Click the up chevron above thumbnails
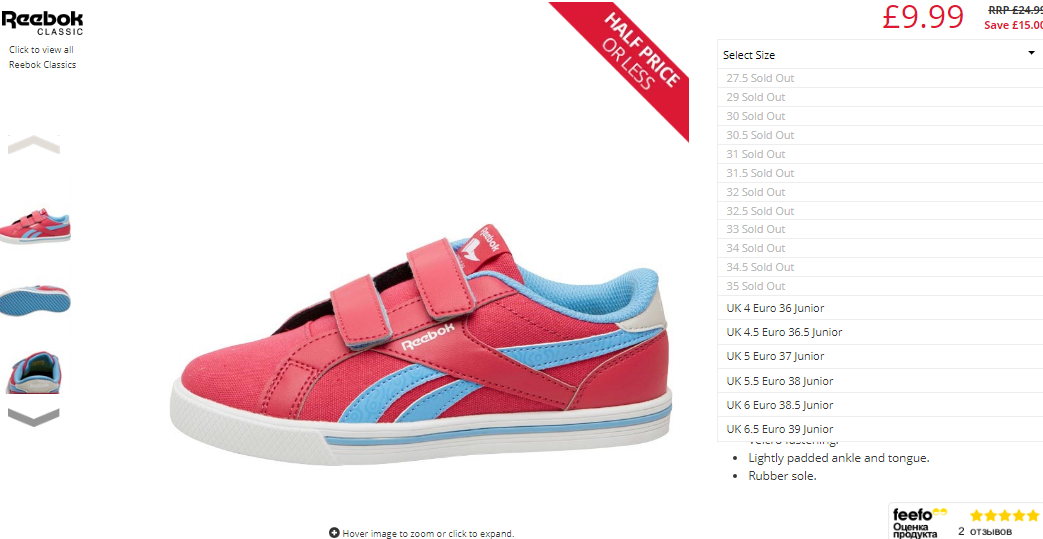This screenshot has height=539, width=1043. point(34,144)
